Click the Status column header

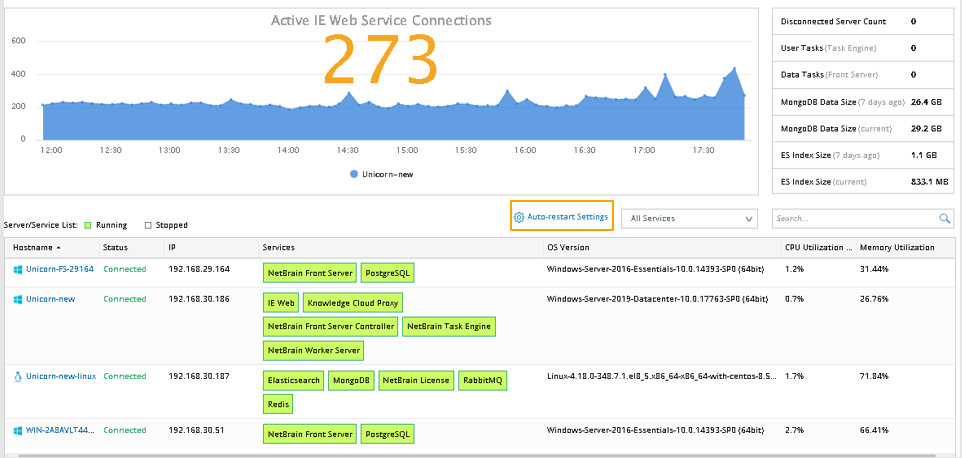click(131, 248)
